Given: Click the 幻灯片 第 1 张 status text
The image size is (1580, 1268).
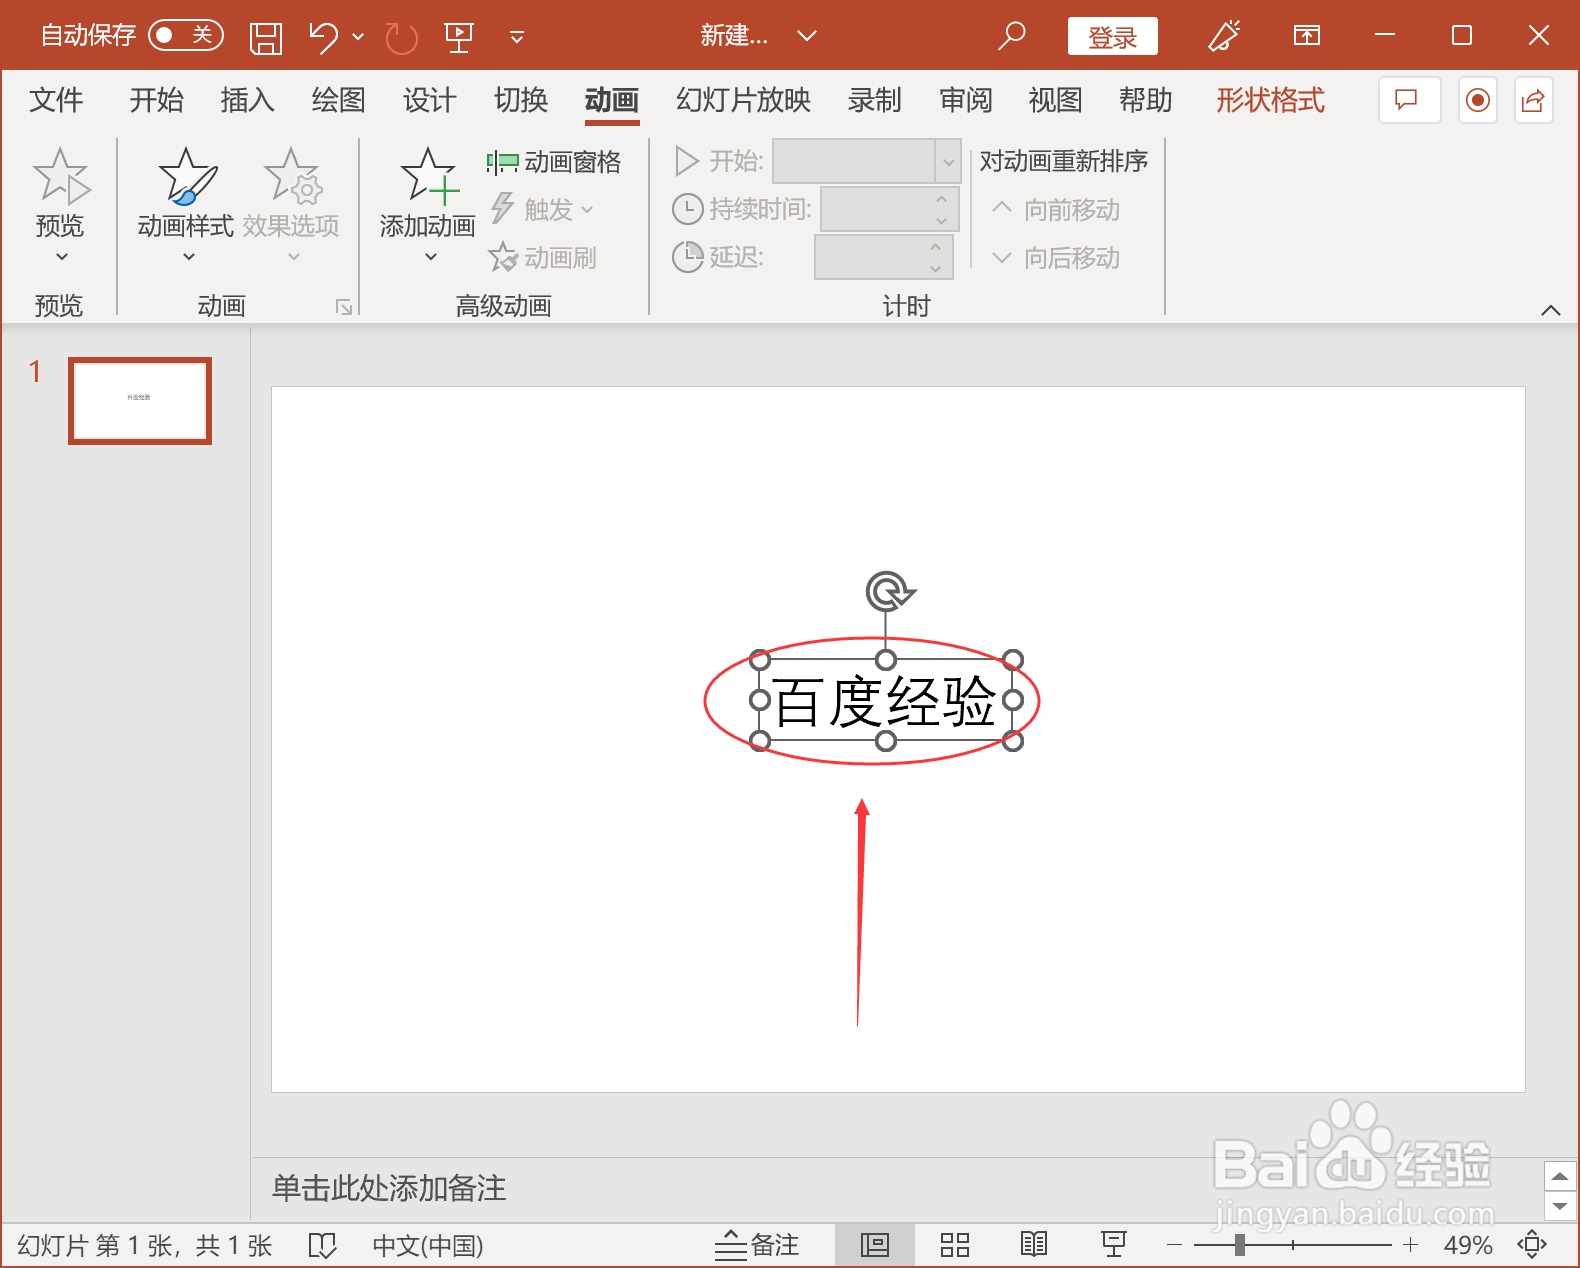Looking at the screenshot, I should click(144, 1246).
